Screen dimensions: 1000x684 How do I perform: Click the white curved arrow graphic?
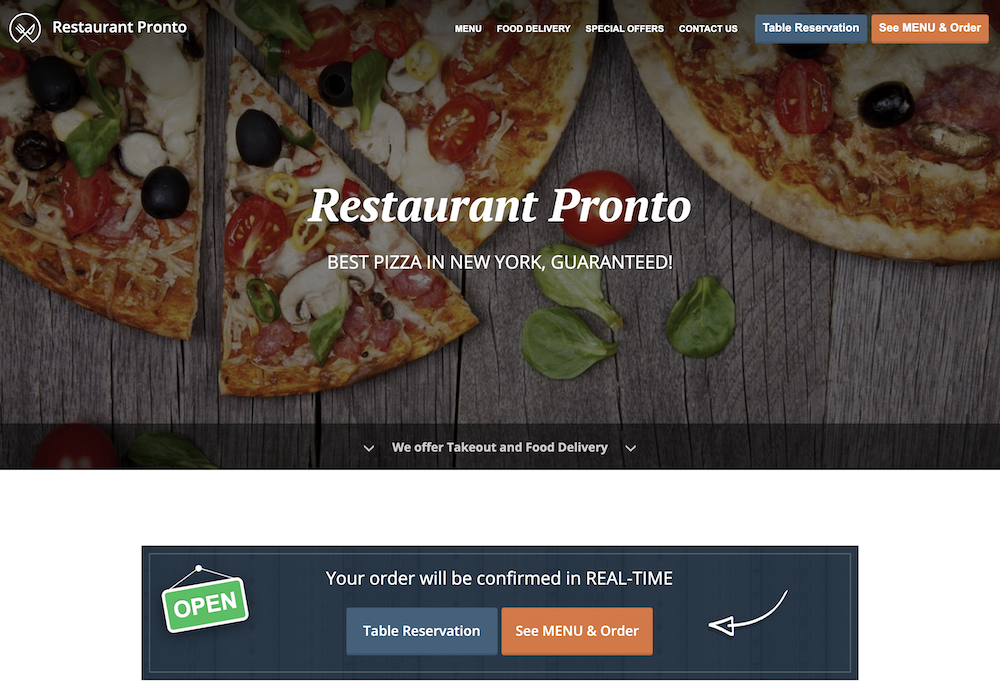tap(748, 613)
